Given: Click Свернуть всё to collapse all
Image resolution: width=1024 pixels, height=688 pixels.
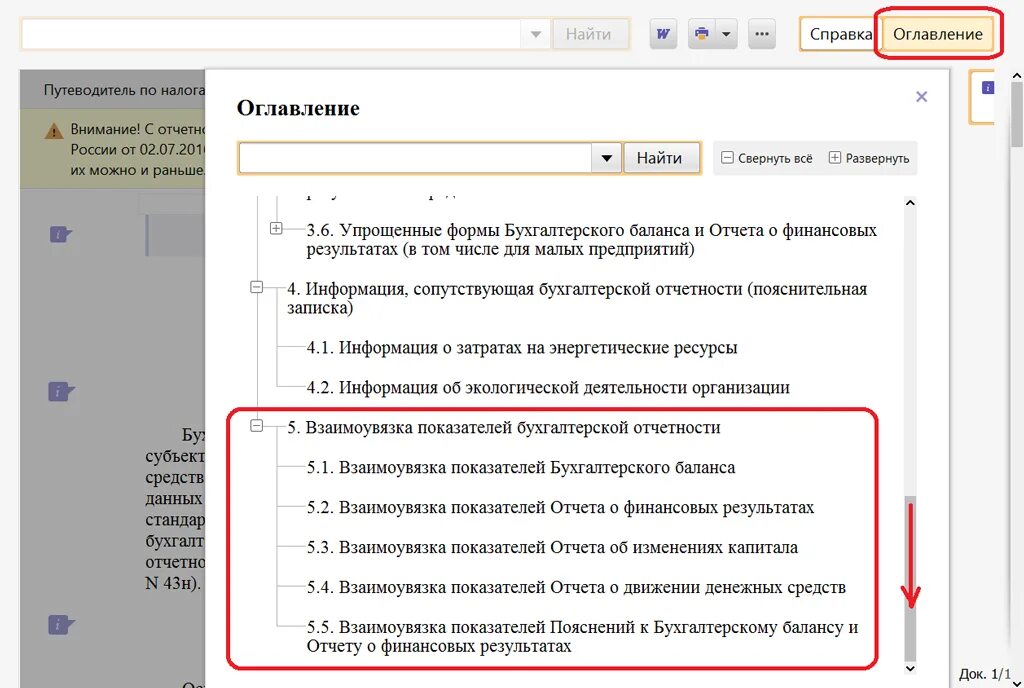Looking at the screenshot, I should pos(767,158).
